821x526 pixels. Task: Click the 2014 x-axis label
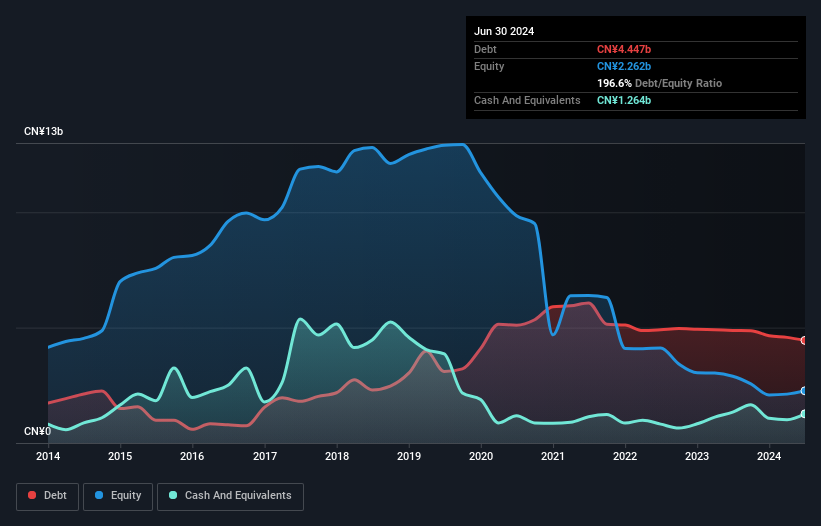(x=48, y=456)
